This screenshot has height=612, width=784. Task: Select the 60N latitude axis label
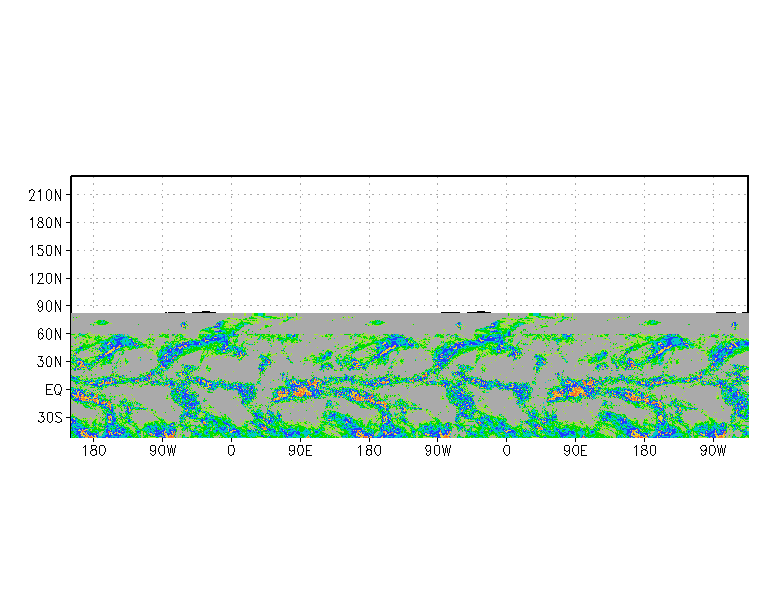(x=49, y=334)
